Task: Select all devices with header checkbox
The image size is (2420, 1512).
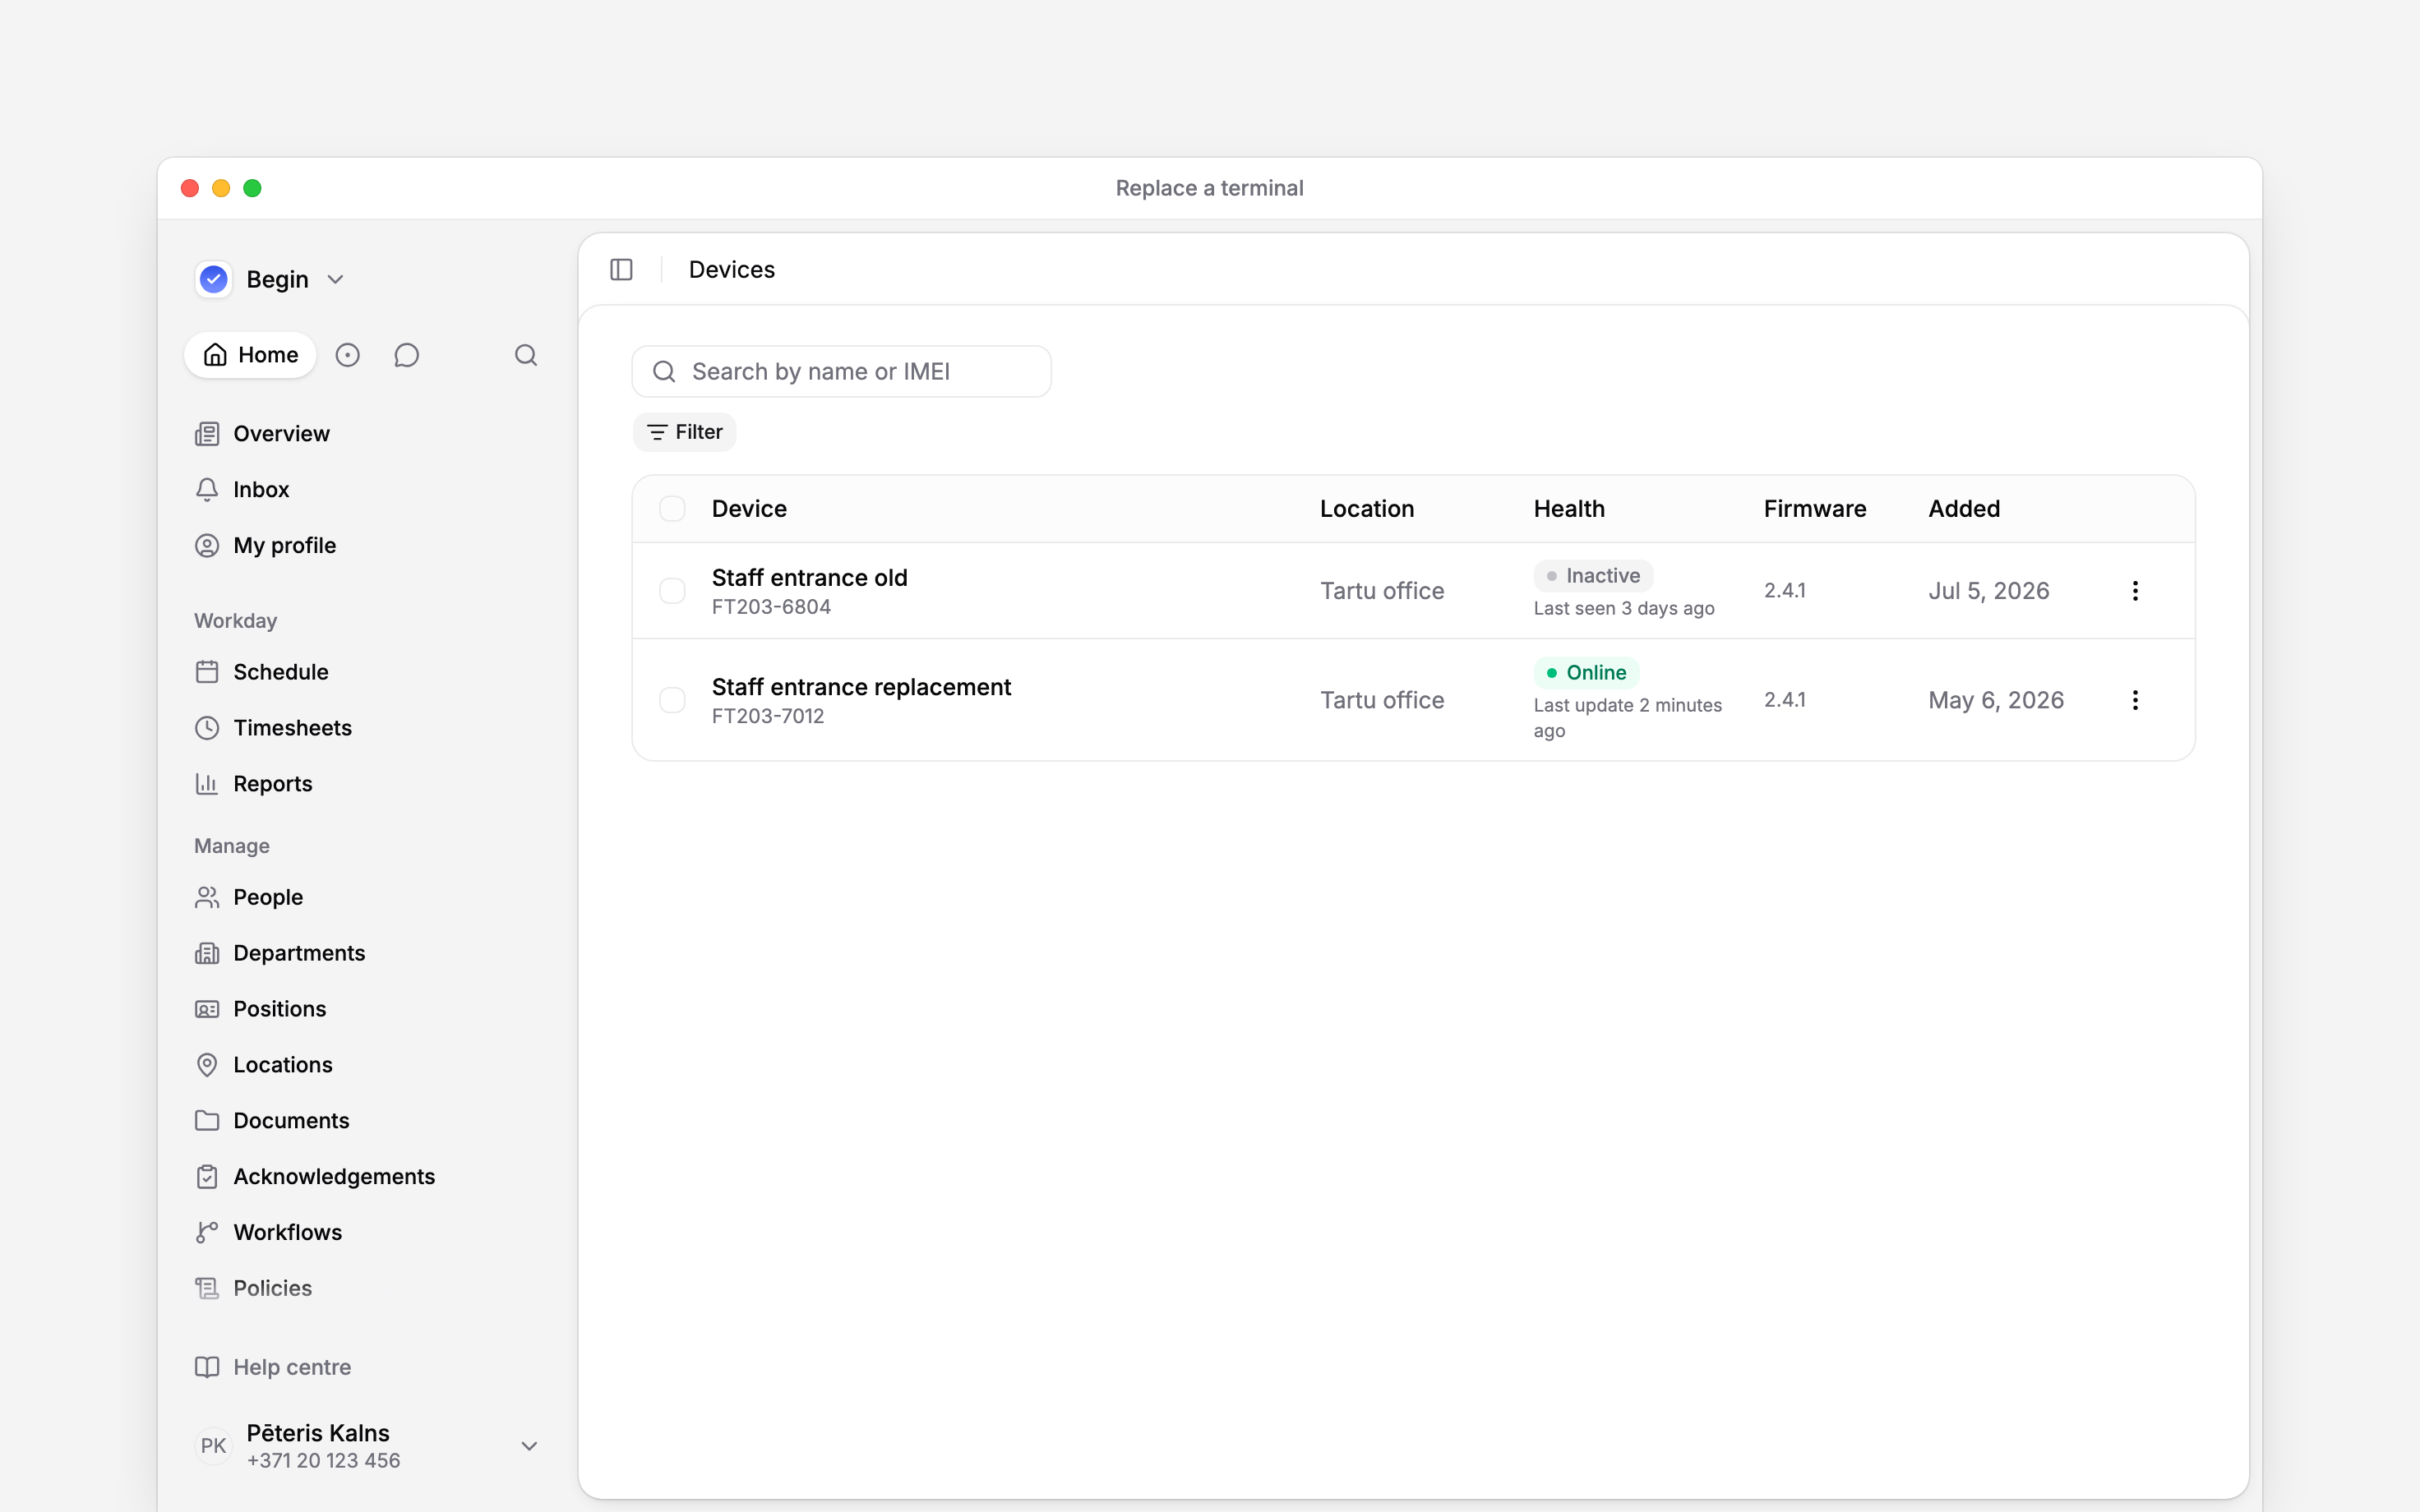Action: point(672,509)
